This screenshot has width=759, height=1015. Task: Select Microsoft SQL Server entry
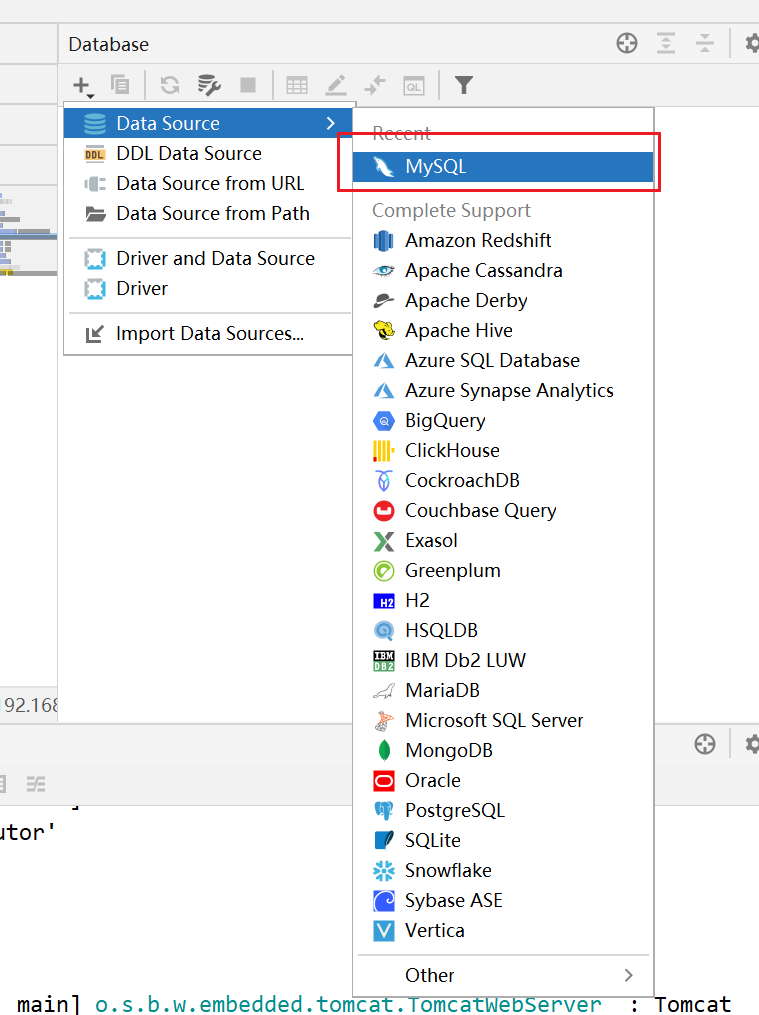click(503, 720)
